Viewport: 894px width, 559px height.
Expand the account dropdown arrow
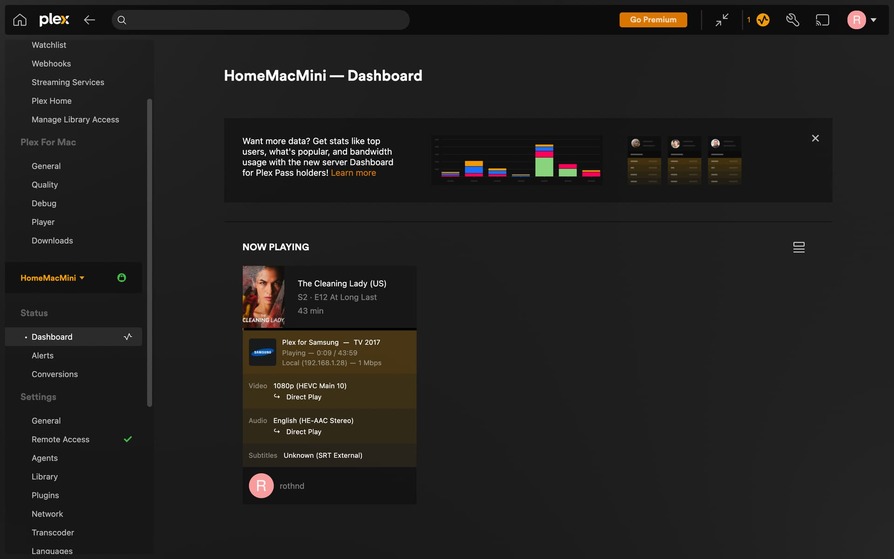click(873, 20)
